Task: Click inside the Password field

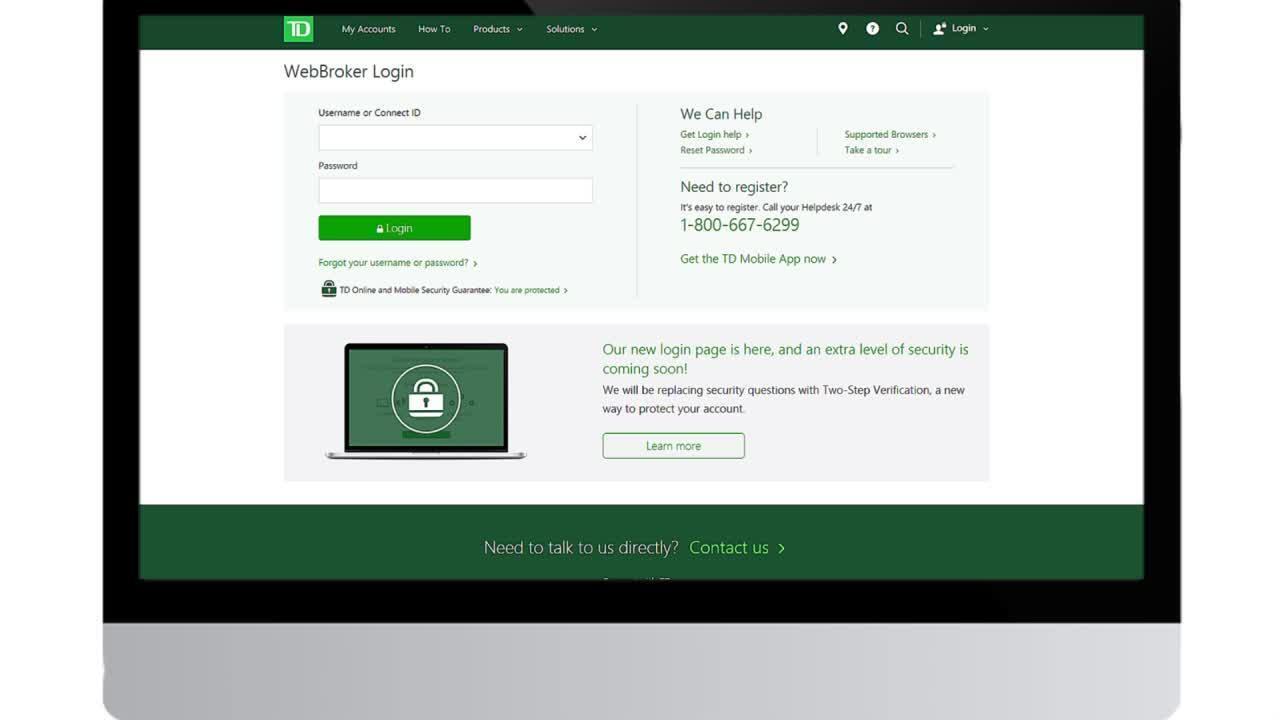Action: (455, 191)
